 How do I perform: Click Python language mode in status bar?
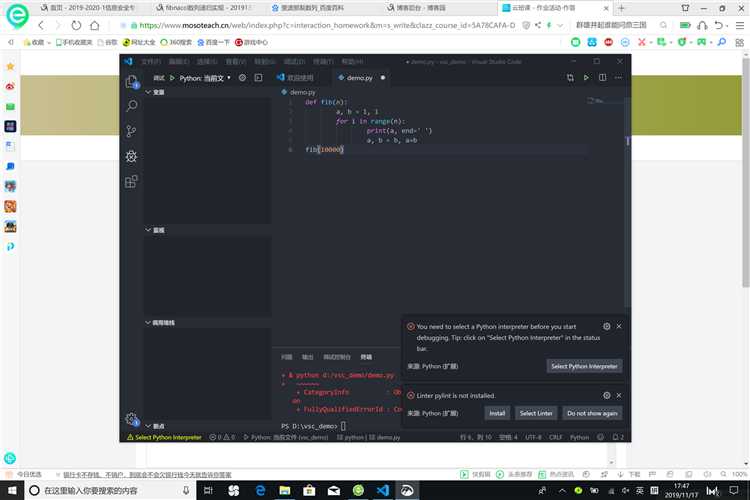tap(579, 437)
